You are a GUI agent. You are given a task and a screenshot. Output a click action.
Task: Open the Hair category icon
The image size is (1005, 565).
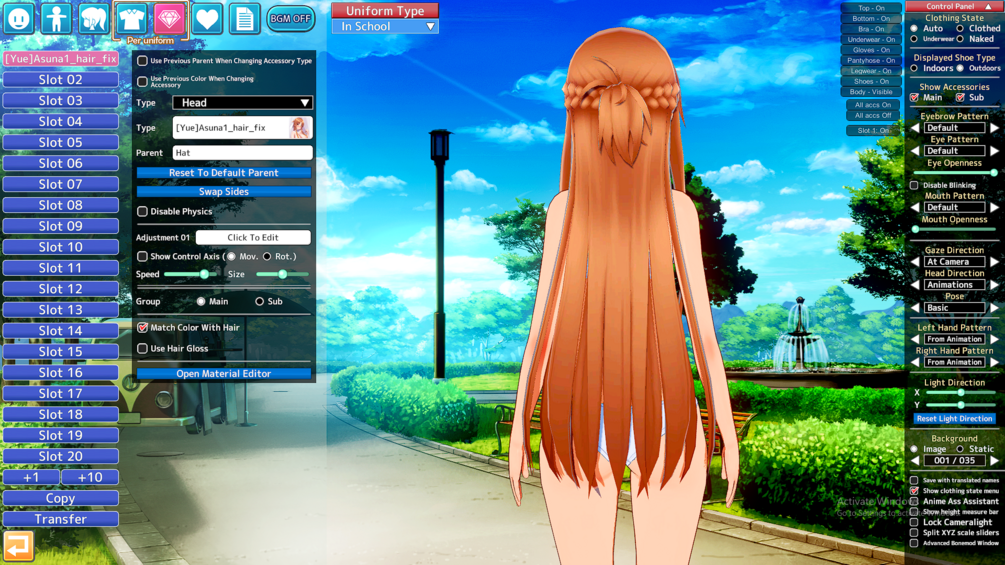click(94, 19)
